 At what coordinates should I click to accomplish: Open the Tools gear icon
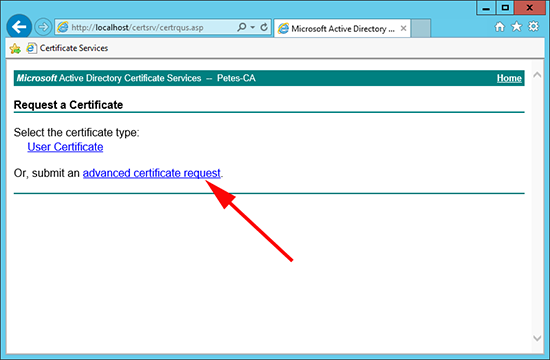(534, 27)
